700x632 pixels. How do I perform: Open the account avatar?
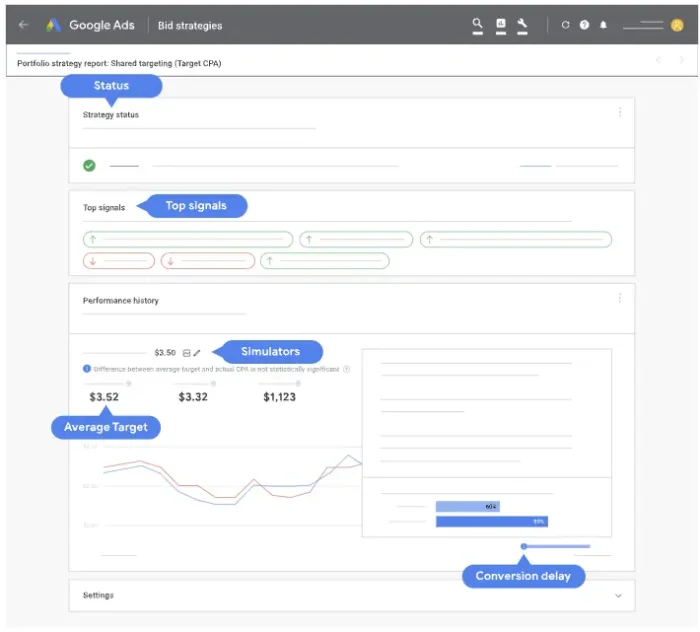[x=677, y=25]
